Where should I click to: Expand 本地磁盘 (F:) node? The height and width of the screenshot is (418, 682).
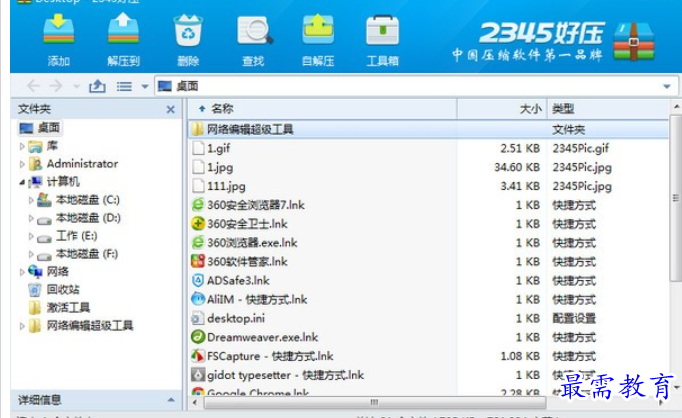click(31, 254)
